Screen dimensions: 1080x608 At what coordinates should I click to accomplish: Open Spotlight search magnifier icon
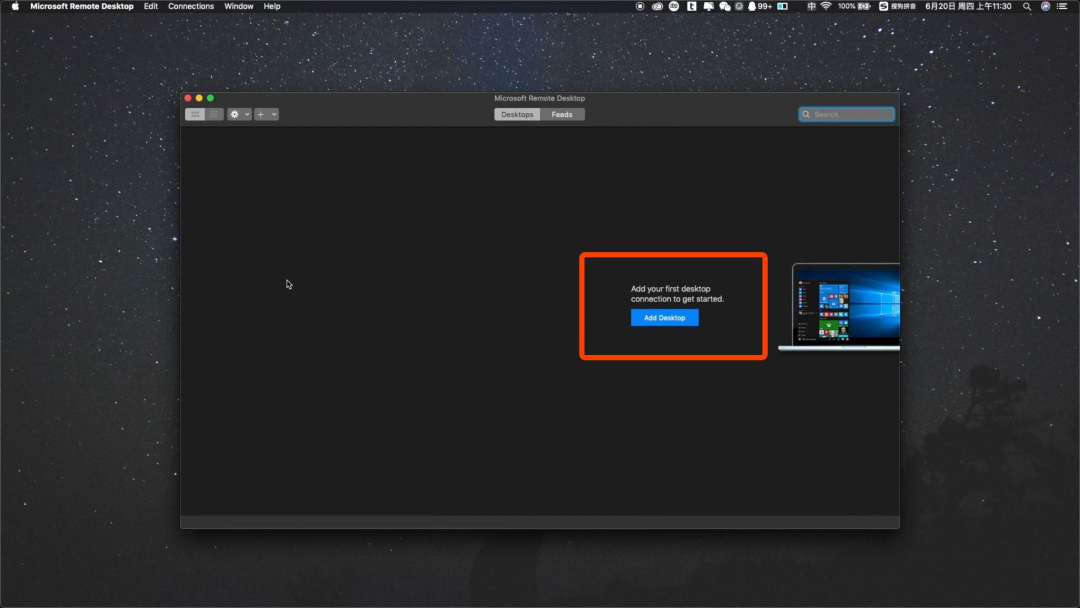1027,6
